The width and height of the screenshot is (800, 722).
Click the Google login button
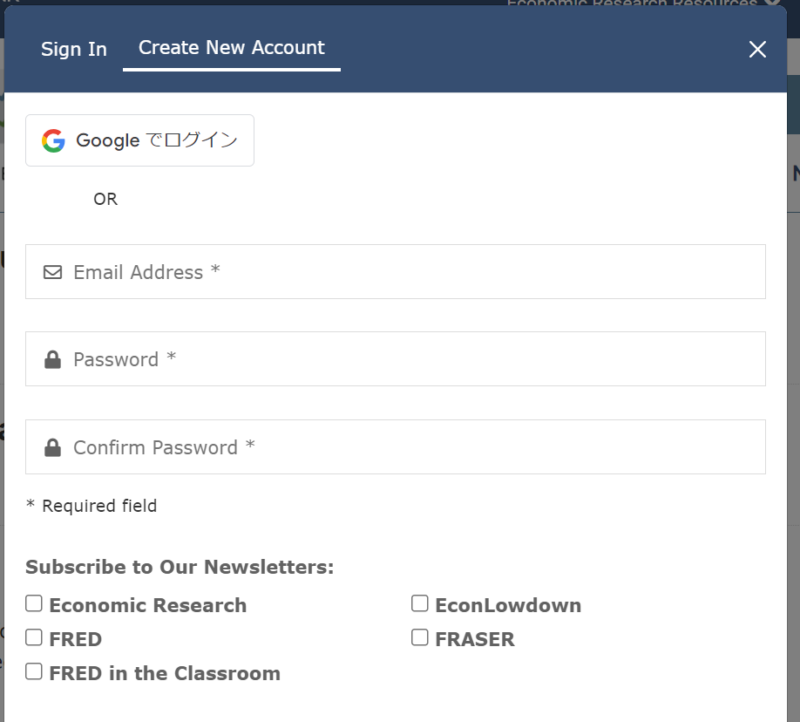(140, 140)
